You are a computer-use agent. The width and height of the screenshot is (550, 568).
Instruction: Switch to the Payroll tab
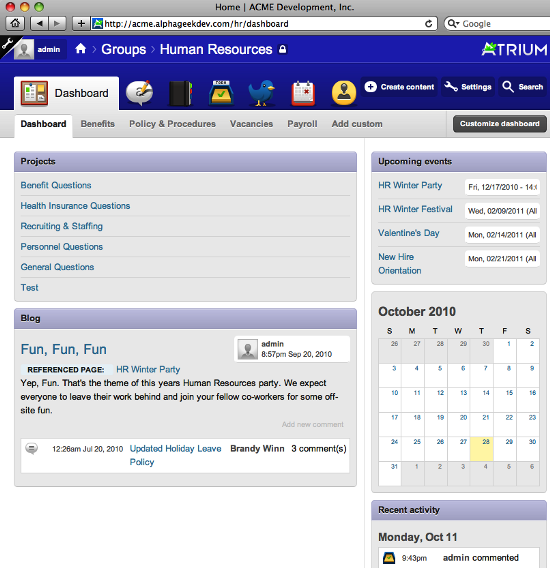point(302,124)
